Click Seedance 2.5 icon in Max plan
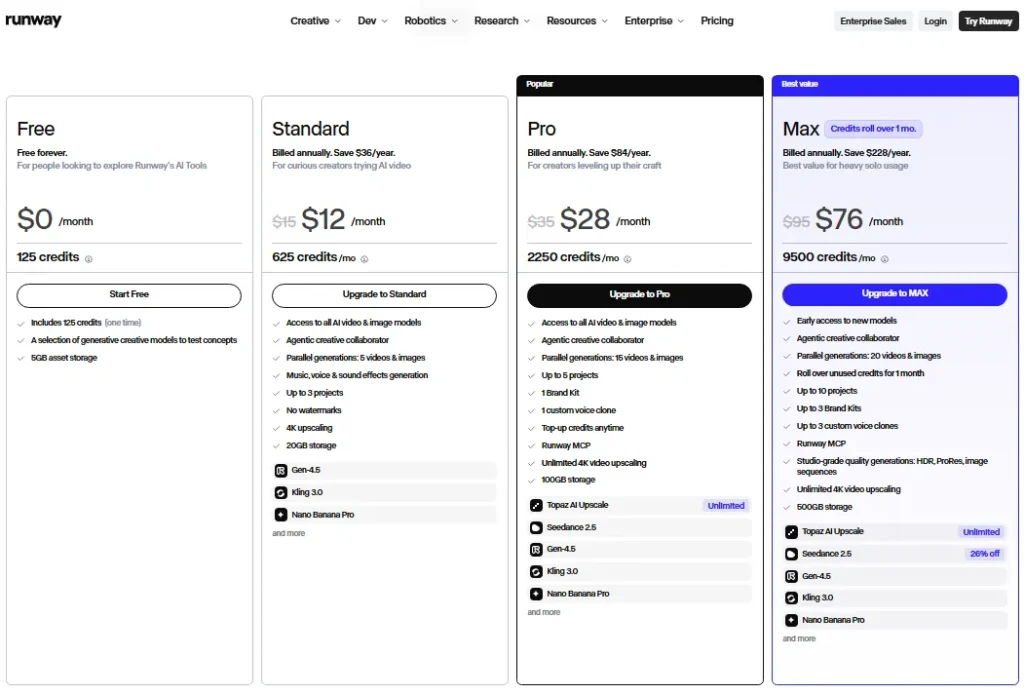Viewport: 1024px width, 694px height. tap(792, 554)
